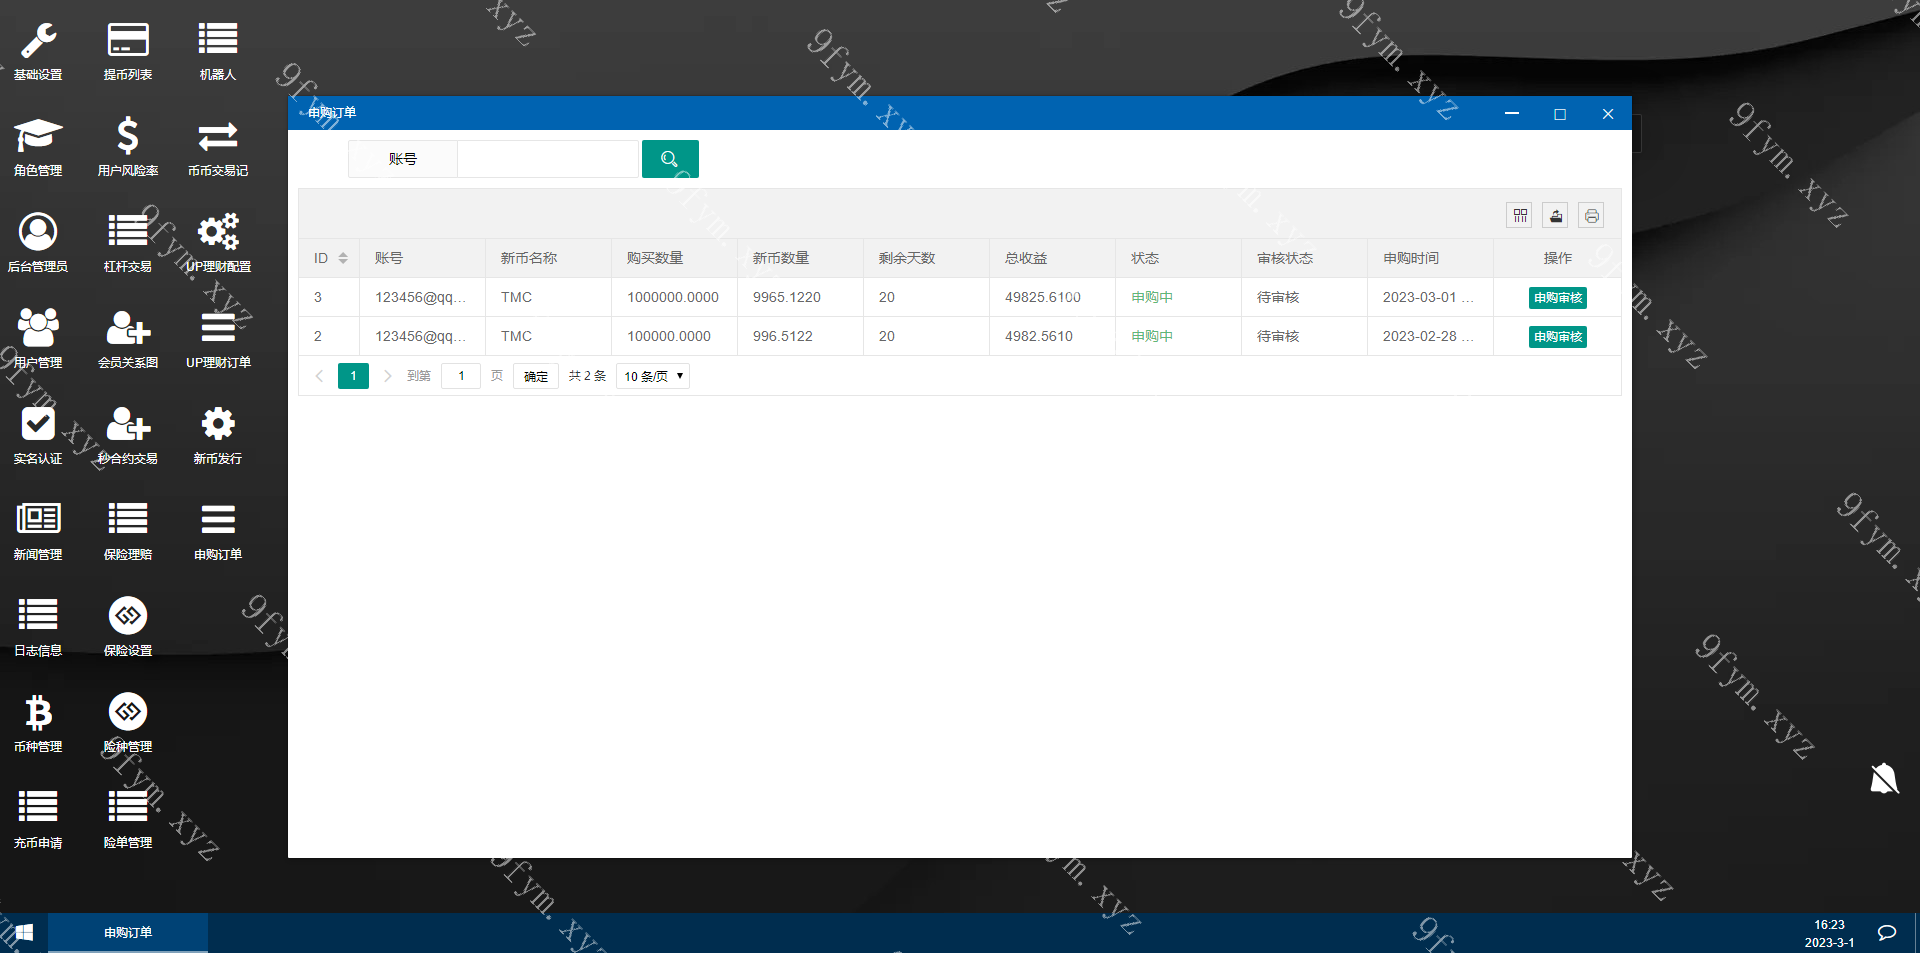Open 提币列表 card icon
1920x953 pixels.
128,40
